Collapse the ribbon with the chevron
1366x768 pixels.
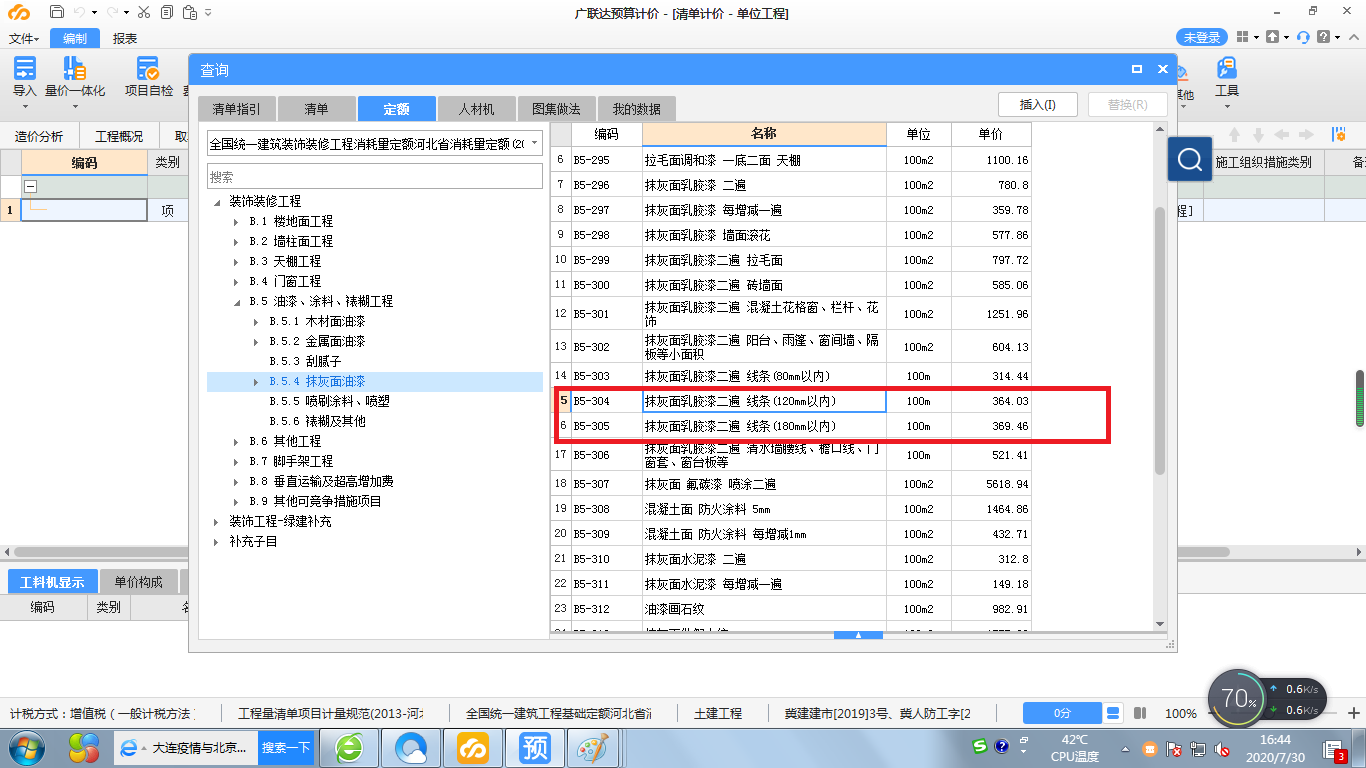(1353, 37)
